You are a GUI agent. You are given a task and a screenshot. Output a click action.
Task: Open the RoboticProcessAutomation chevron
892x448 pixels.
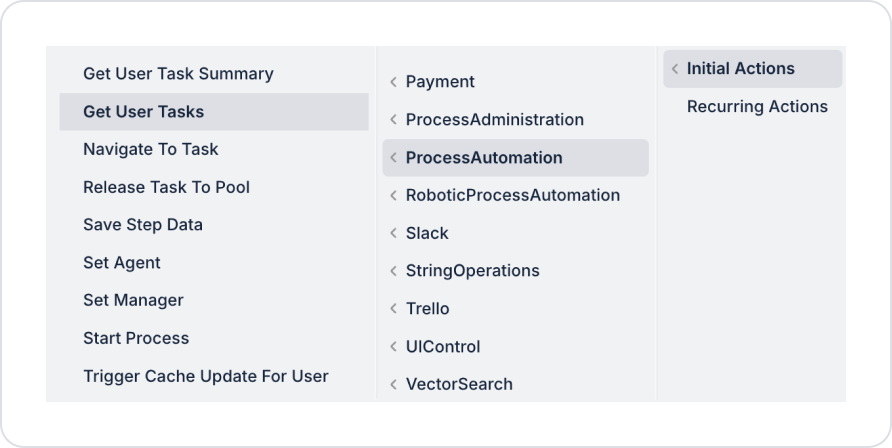pos(394,196)
